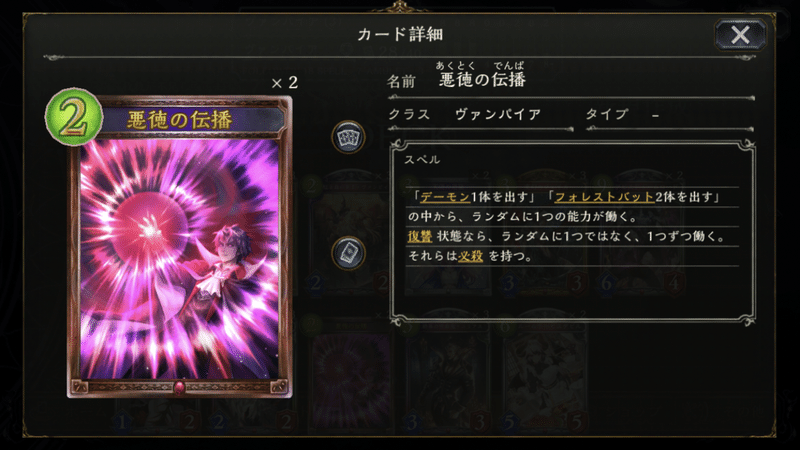Image resolution: width=800 pixels, height=450 pixels.
Task: Click the タイプ field label
Action: (607, 114)
